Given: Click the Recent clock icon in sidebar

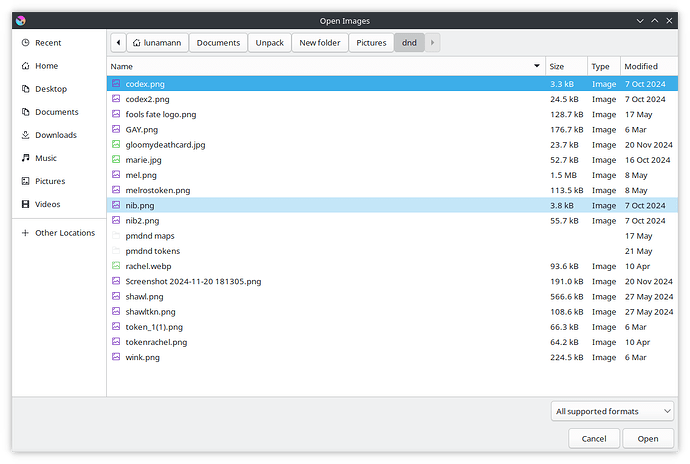Looking at the screenshot, I should tap(25, 43).
